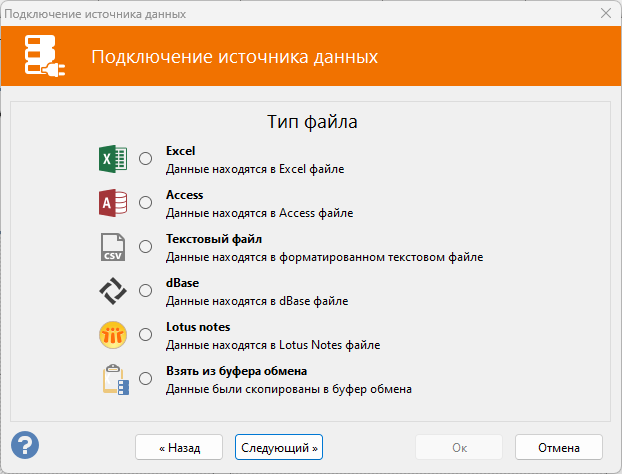Click the red Access database icon
The image size is (622, 474).
coord(113,203)
